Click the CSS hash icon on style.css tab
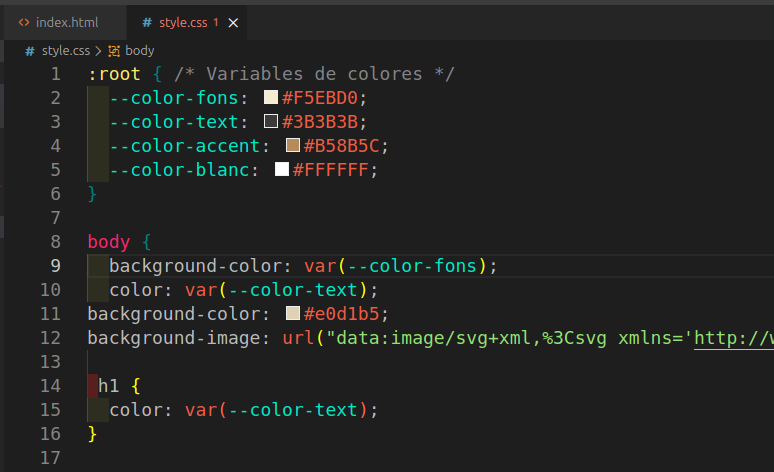 (147, 22)
